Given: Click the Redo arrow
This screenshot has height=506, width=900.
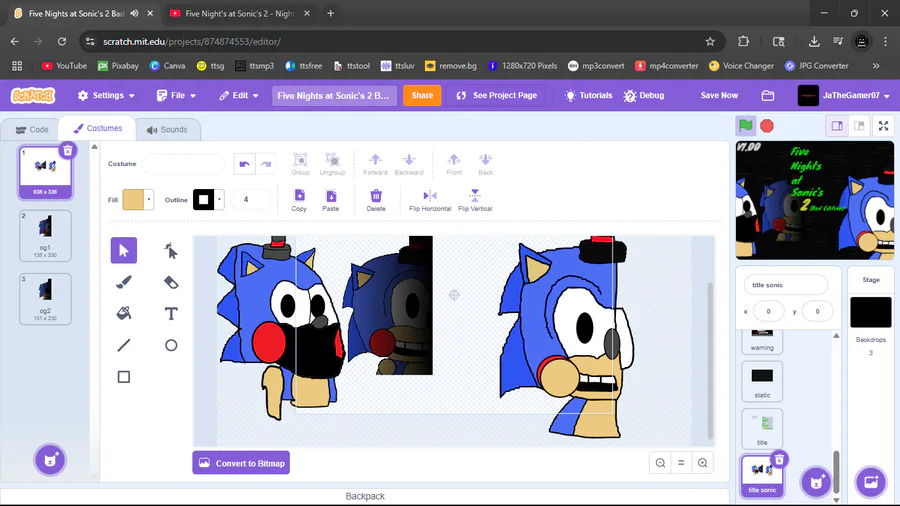Looking at the screenshot, I should coord(266,164).
